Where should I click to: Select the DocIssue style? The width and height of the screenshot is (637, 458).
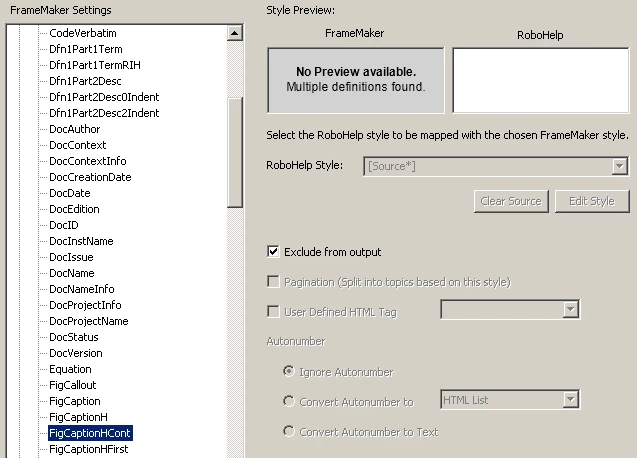point(72,257)
